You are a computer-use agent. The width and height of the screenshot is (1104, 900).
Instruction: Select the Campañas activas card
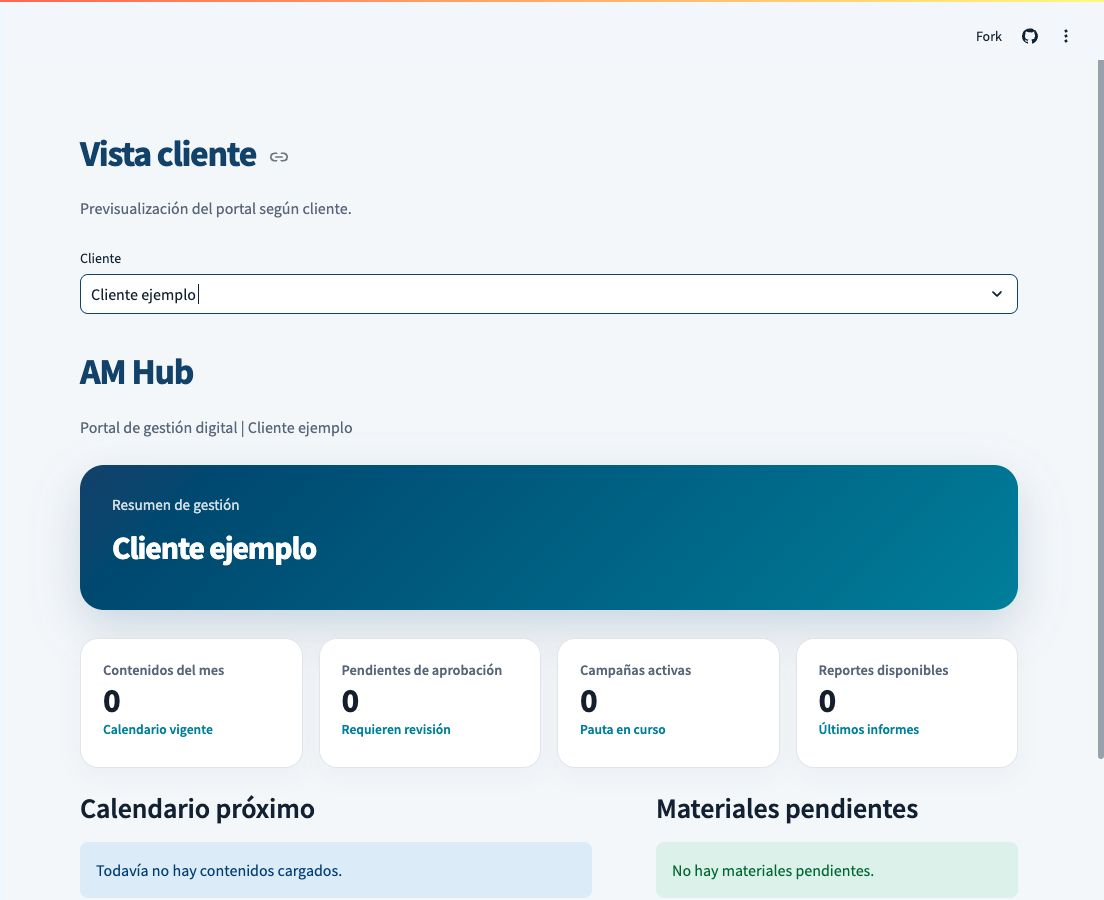668,703
